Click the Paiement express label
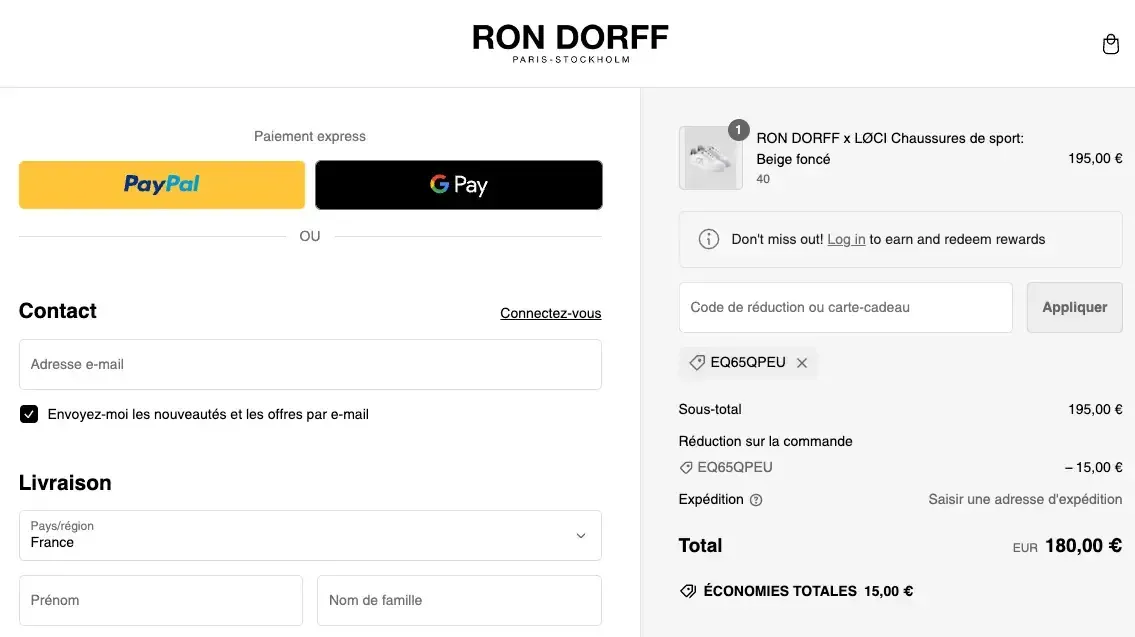 [310, 136]
